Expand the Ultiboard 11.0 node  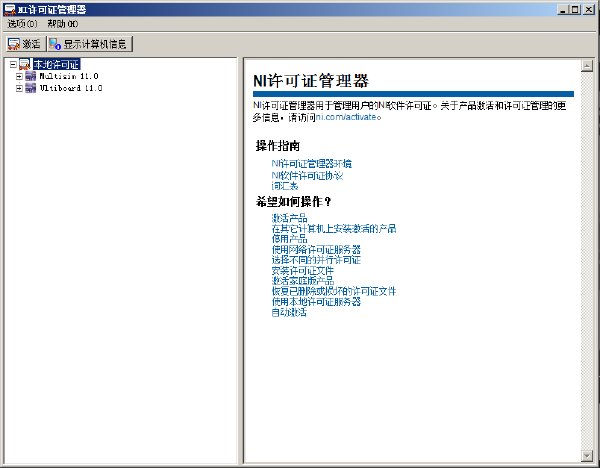19,88
